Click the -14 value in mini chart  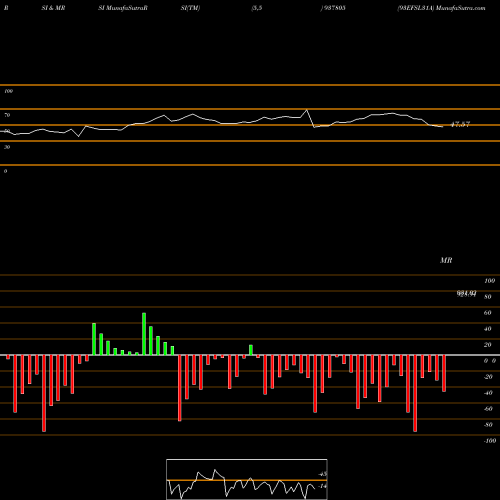click(322, 486)
